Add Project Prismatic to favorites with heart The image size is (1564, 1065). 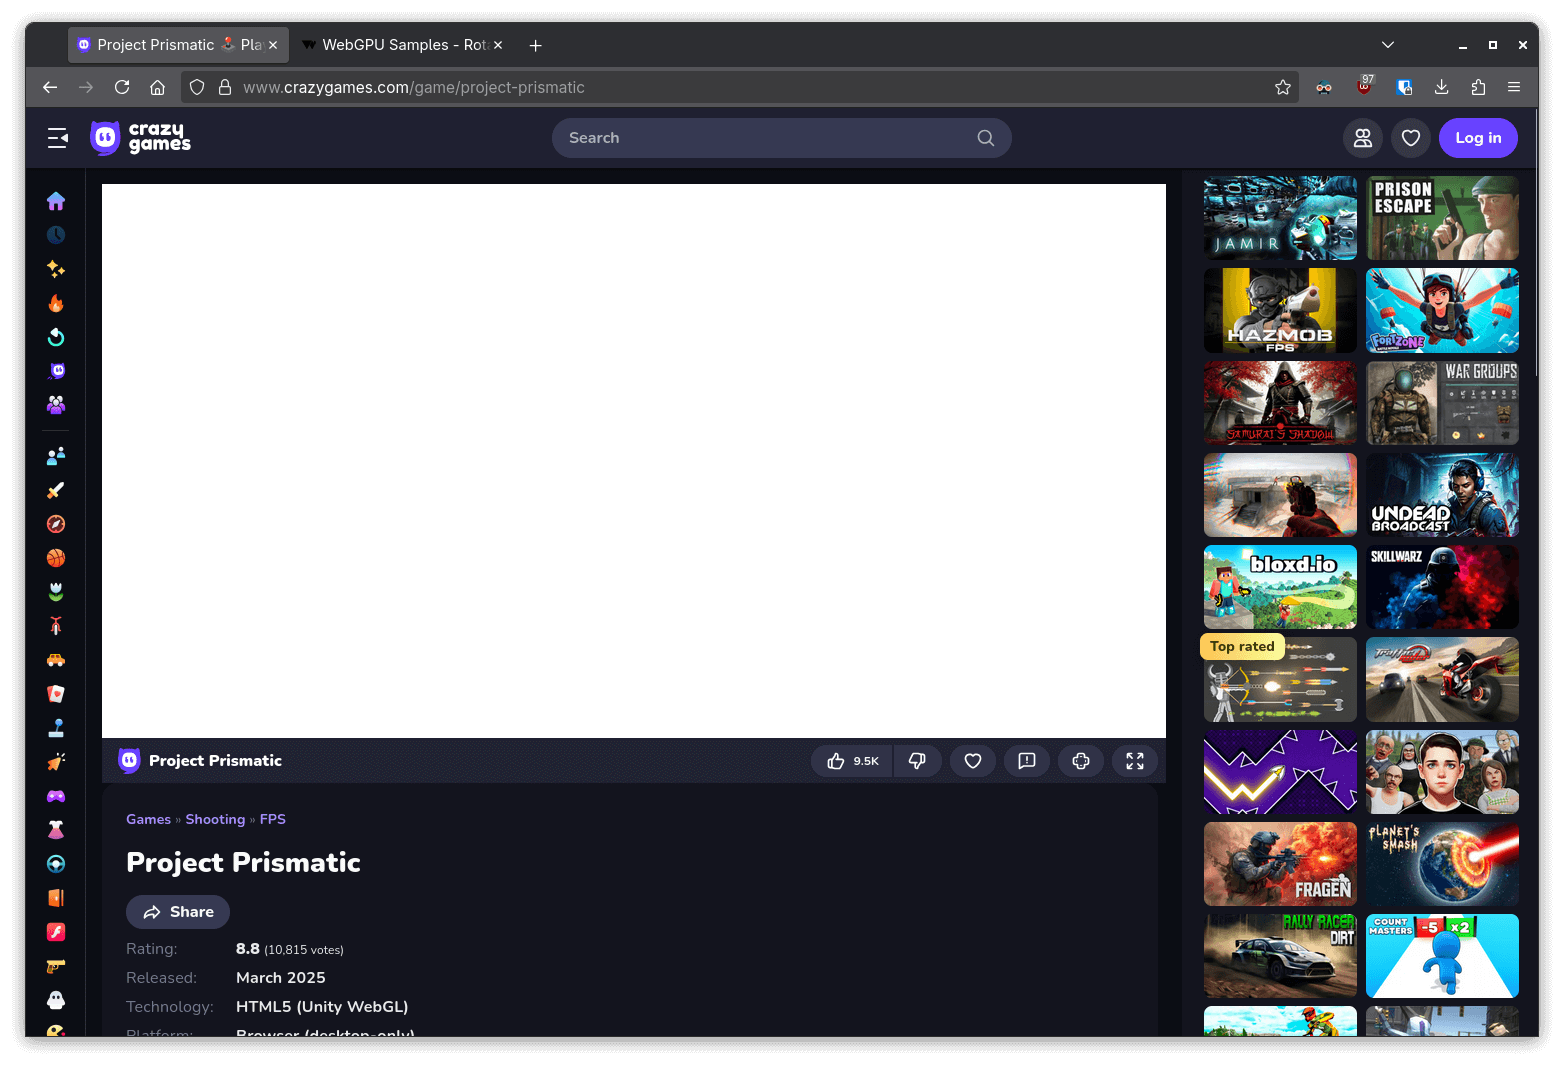[972, 761]
